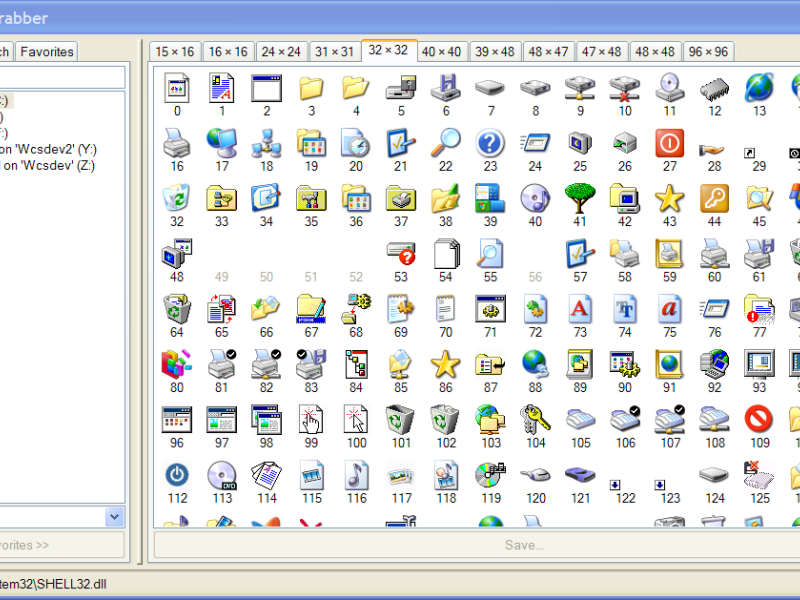800x600 pixels.
Task: Pick the CD drive icon 11
Action: [669, 88]
